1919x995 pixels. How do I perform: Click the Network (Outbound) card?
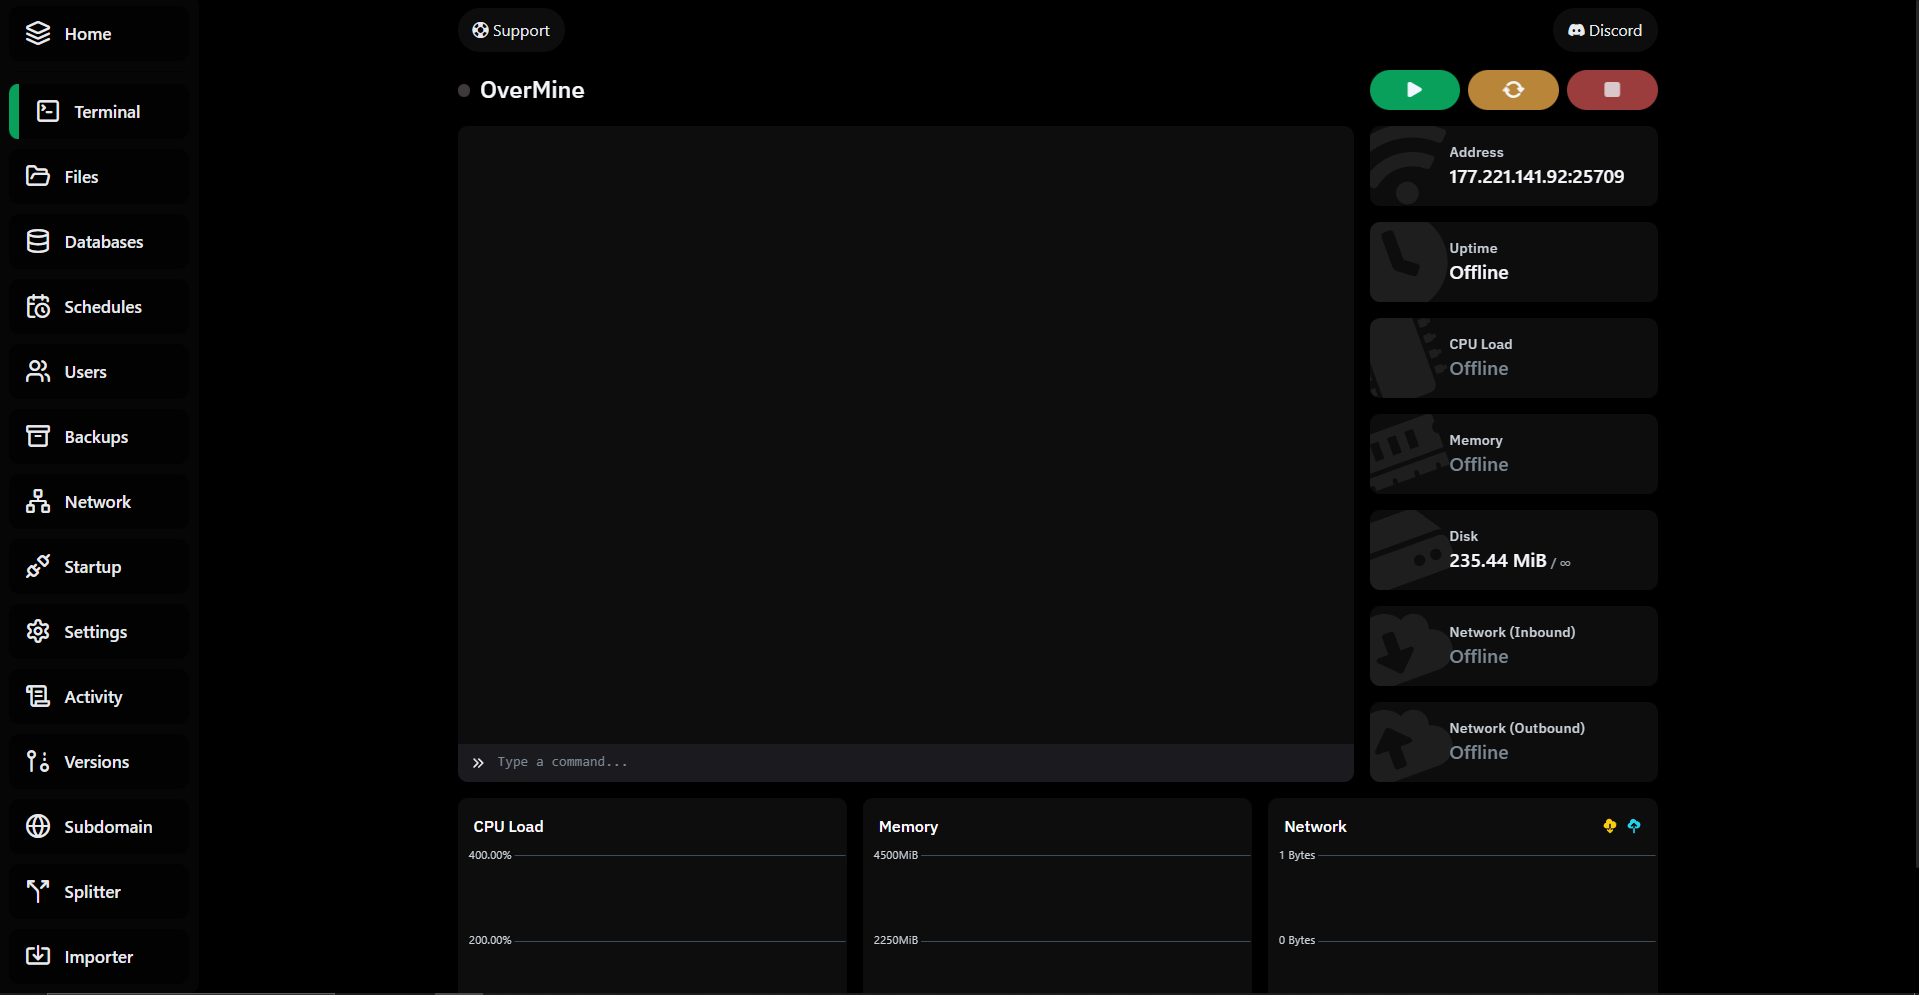(x=1513, y=742)
